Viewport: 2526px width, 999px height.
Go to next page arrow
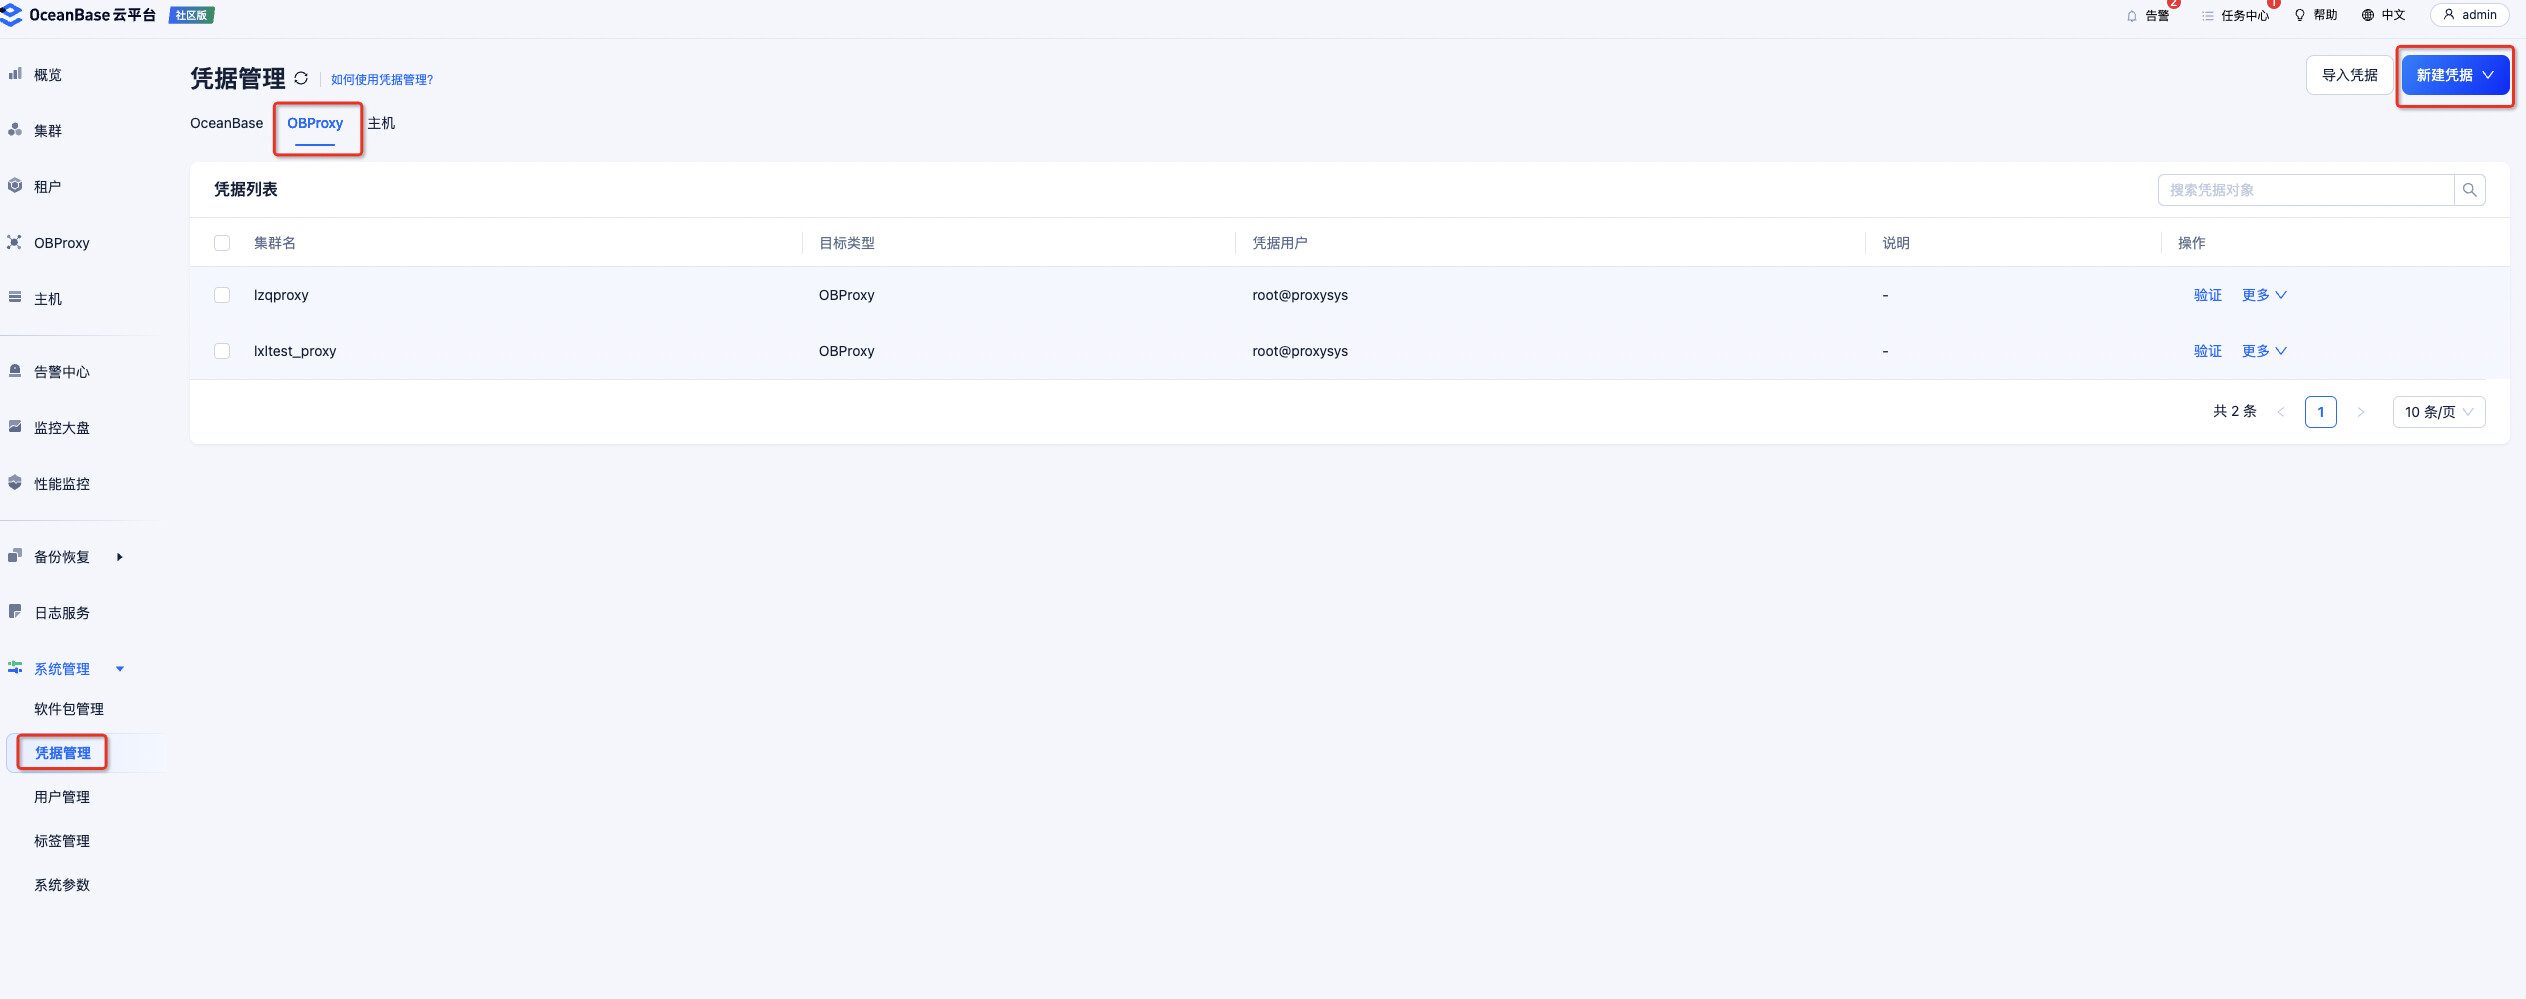(x=2361, y=412)
